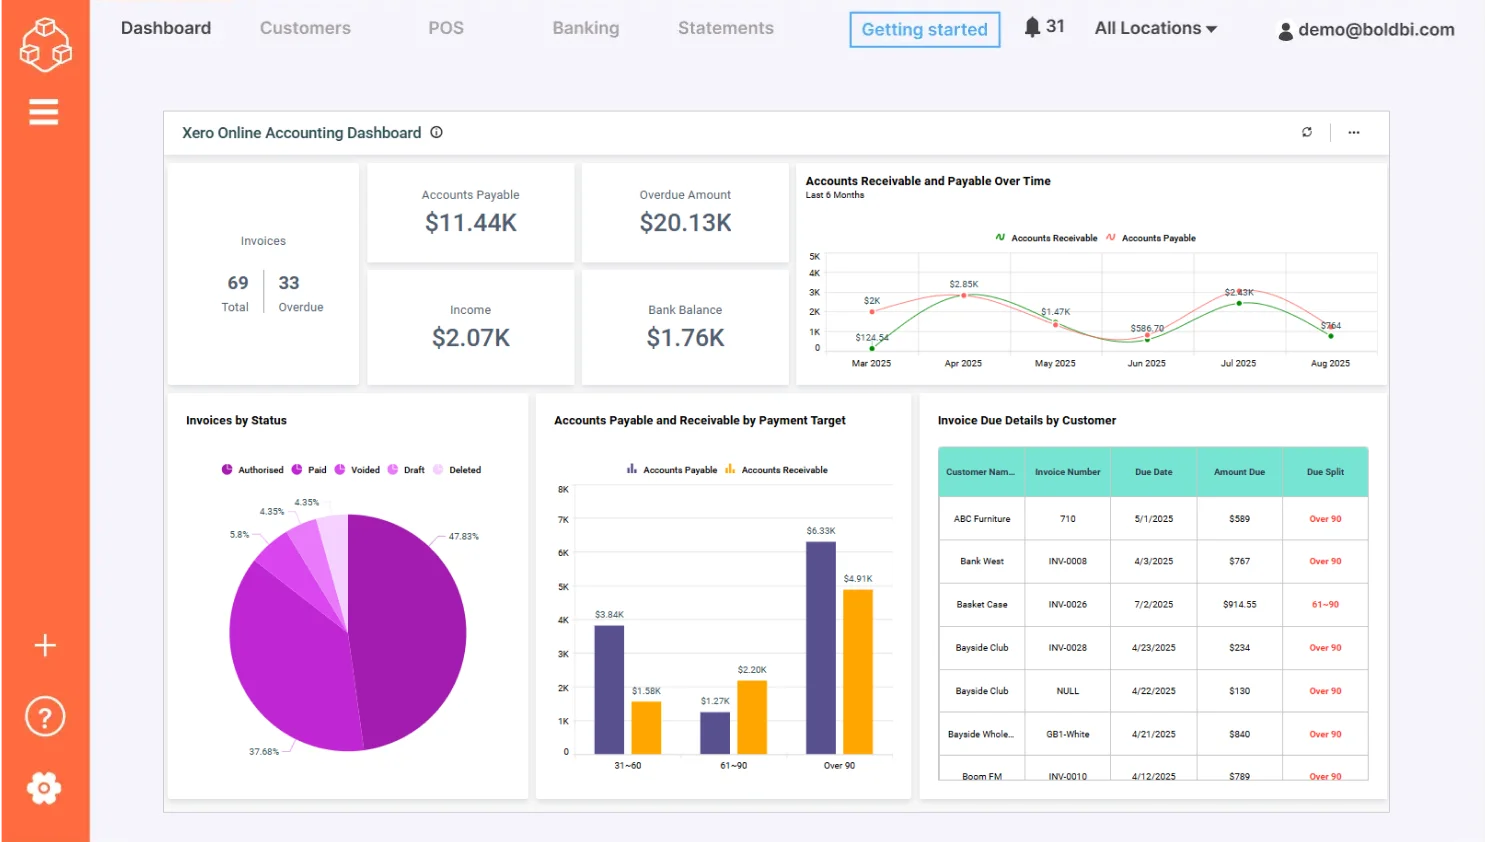Click the user profile icon for demo@boldbi.com
This screenshot has width=1485, height=842.
(x=1284, y=30)
